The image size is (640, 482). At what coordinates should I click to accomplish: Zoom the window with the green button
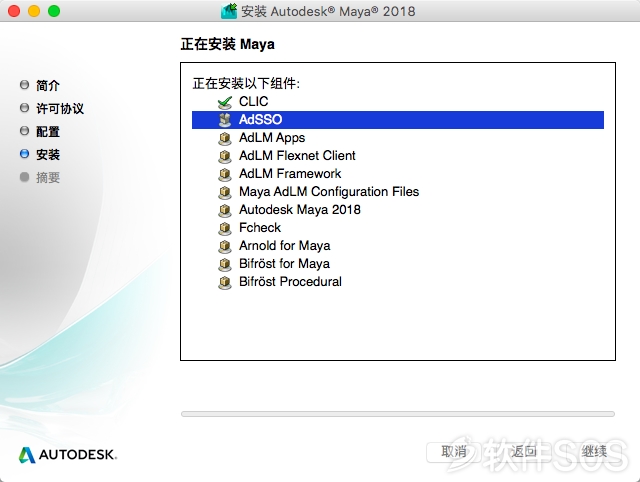point(54,11)
